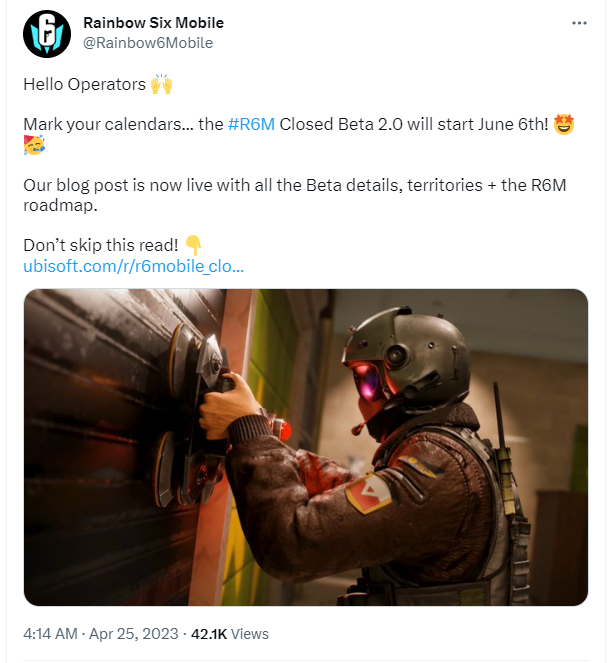This screenshot has width=608, height=663.
Task: Click the "Hello Operators" greeting text
Action: tap(84, 85)
